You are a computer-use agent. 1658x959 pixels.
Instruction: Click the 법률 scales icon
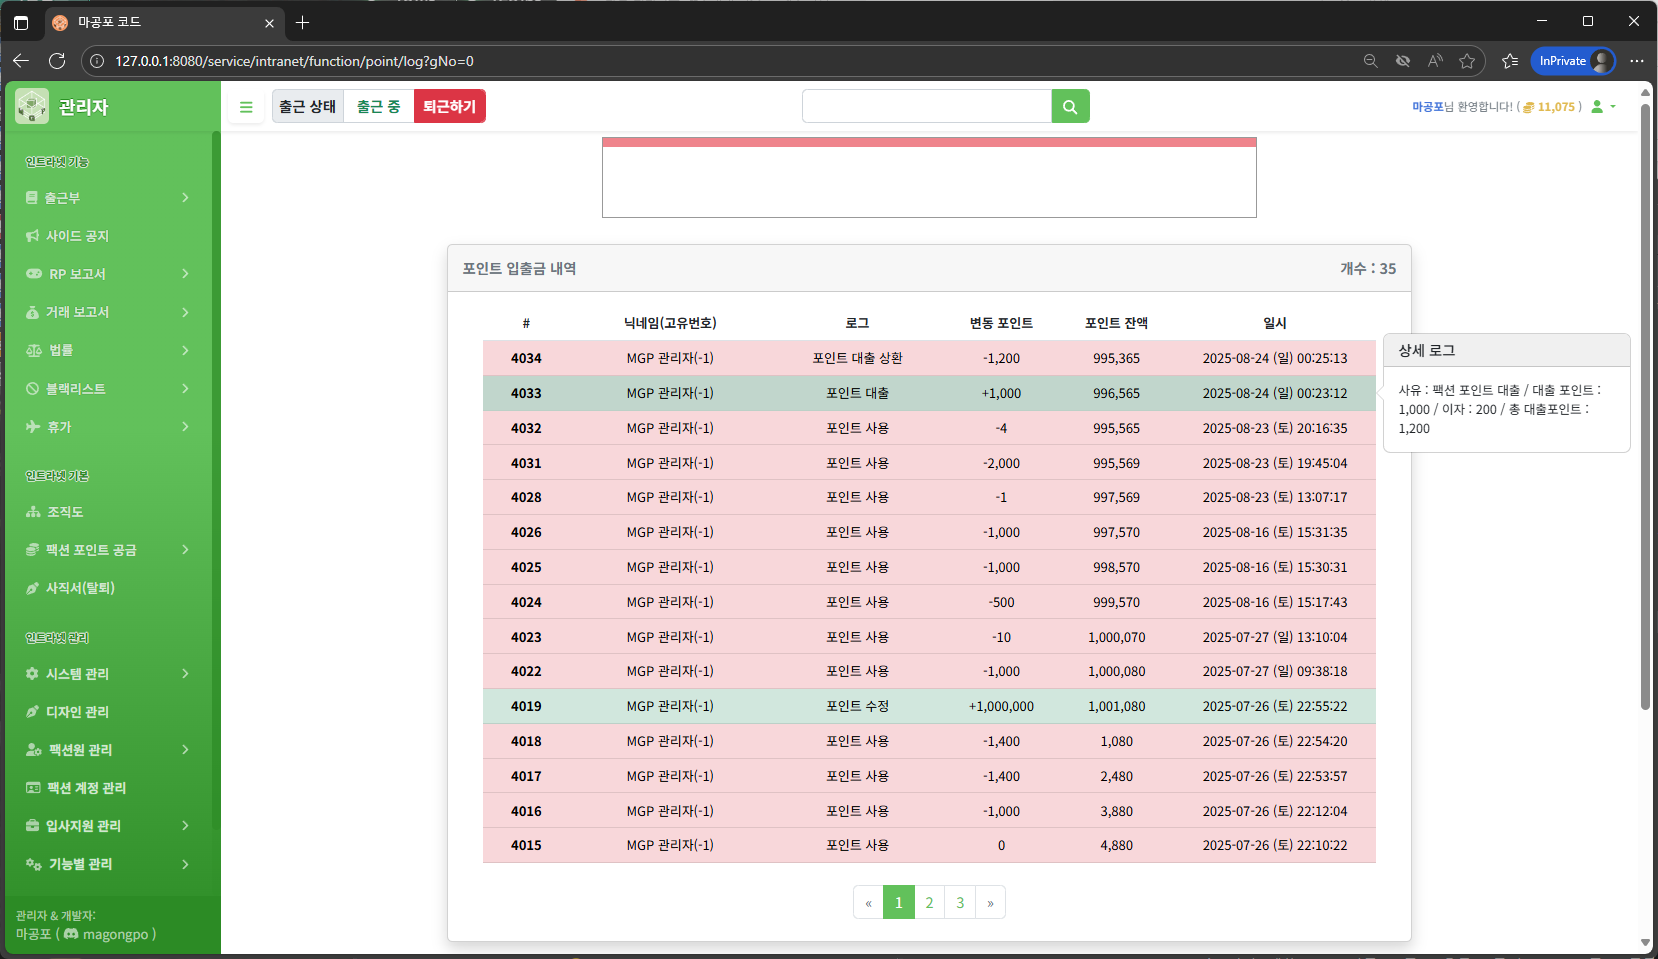(x=34, y=350)
